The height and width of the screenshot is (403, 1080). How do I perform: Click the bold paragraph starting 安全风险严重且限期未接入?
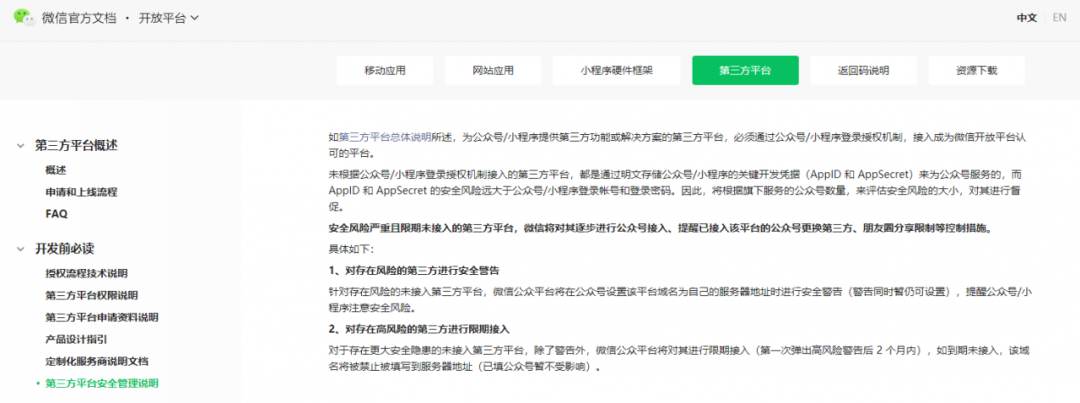[660, 228]
